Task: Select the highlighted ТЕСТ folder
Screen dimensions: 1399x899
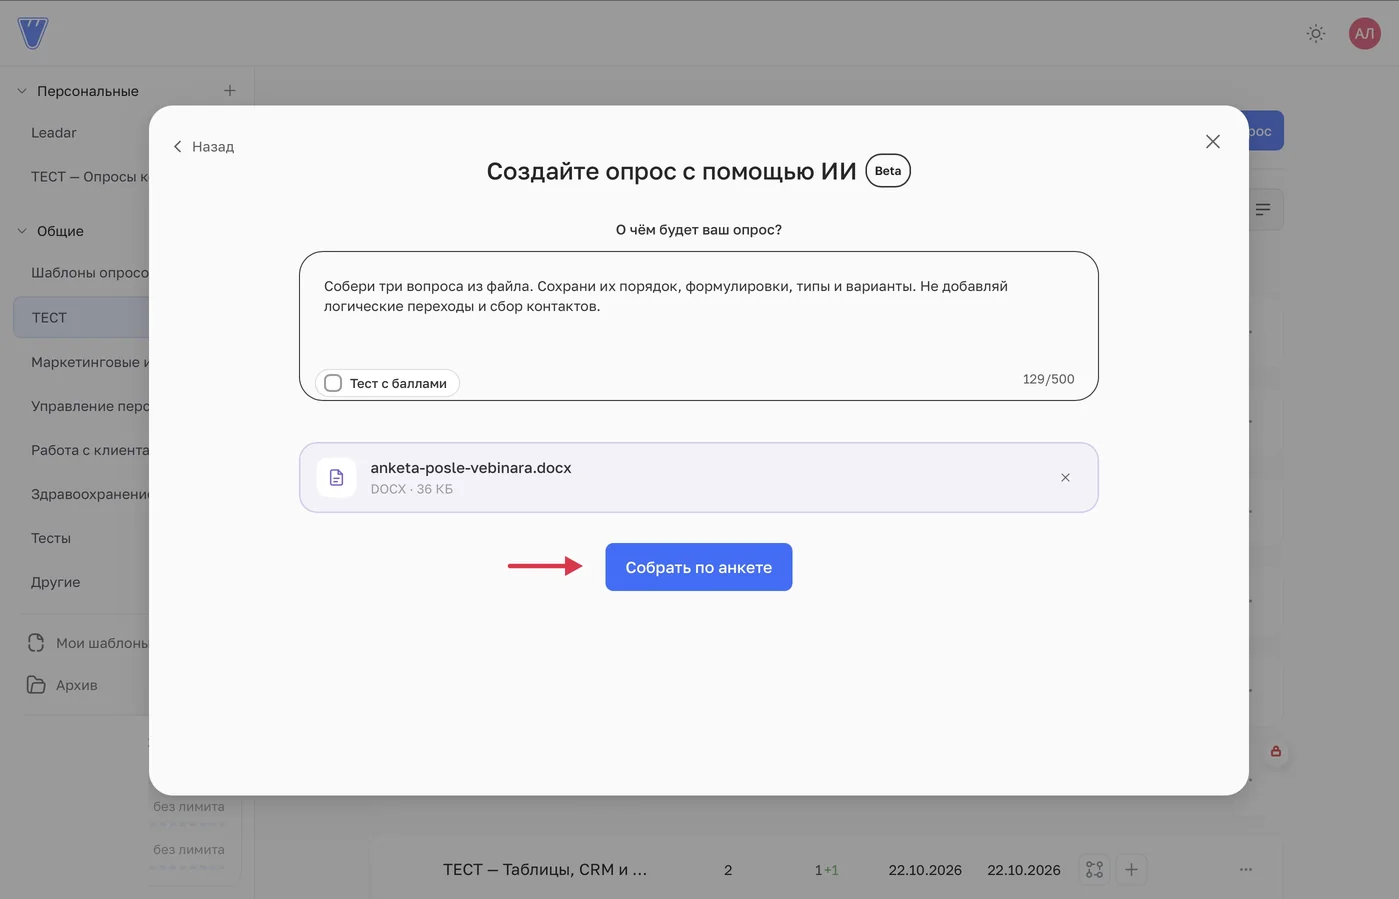Action: pyautogui.click(x=81, y=318)
